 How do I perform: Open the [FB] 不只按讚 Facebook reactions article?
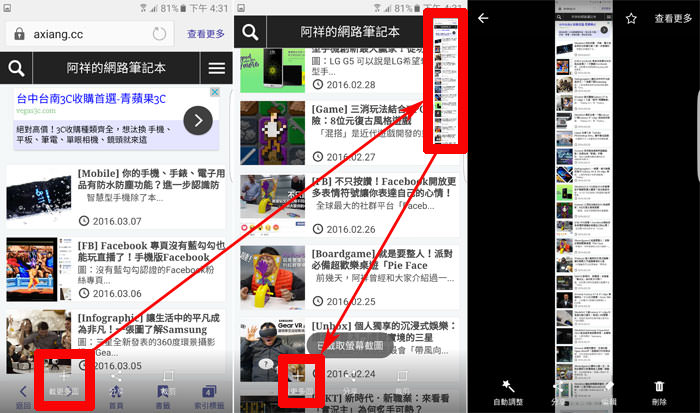click(x=384, y=187)
